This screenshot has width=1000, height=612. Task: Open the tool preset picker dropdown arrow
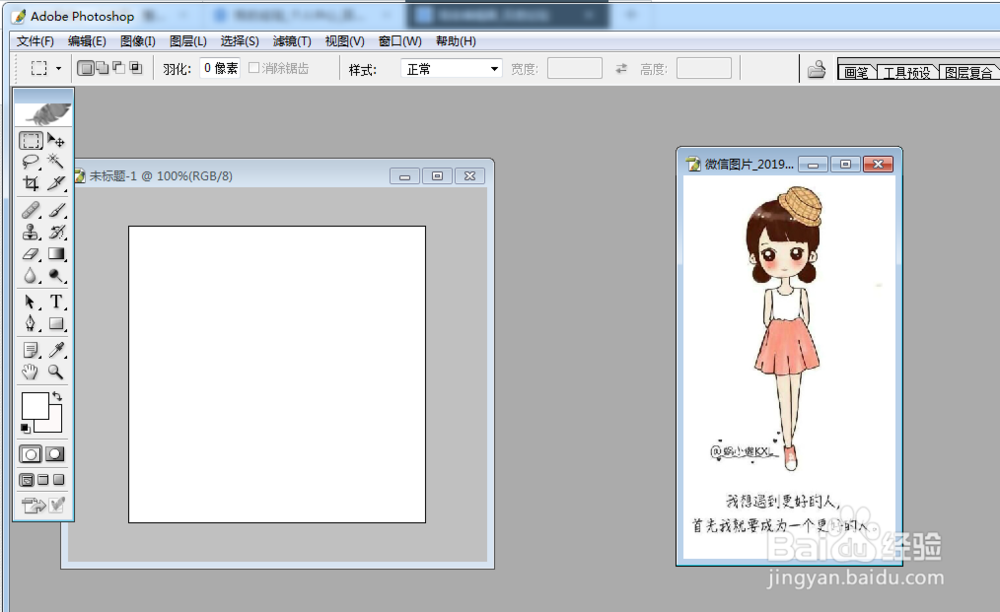(59, 68)
